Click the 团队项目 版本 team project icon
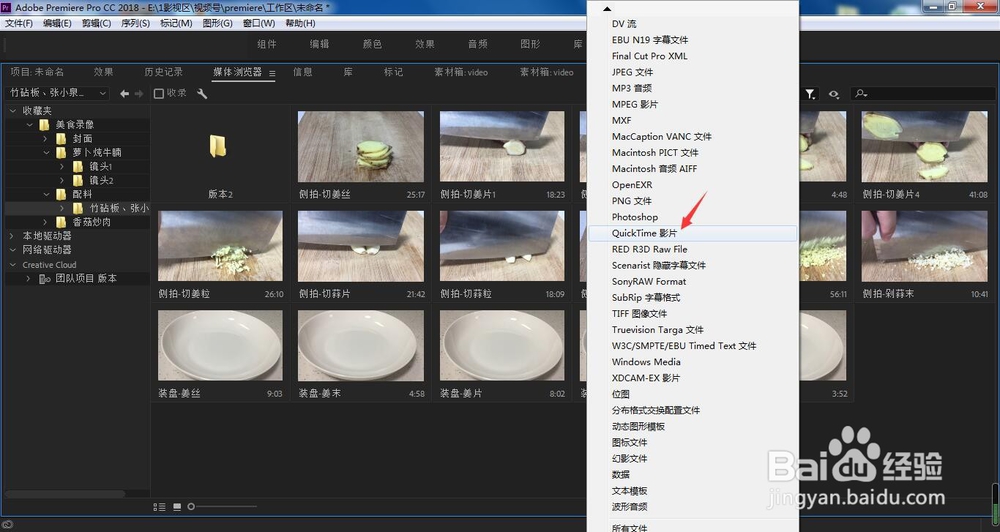 [x=45, y=279]
